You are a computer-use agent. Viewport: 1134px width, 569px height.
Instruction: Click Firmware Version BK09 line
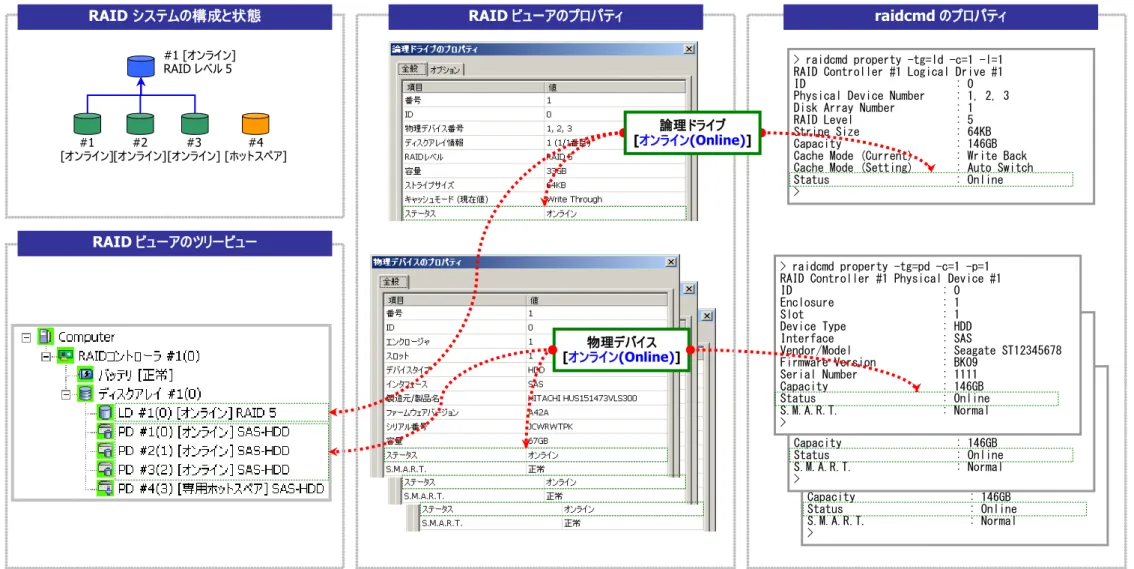(x=879, y=362)
